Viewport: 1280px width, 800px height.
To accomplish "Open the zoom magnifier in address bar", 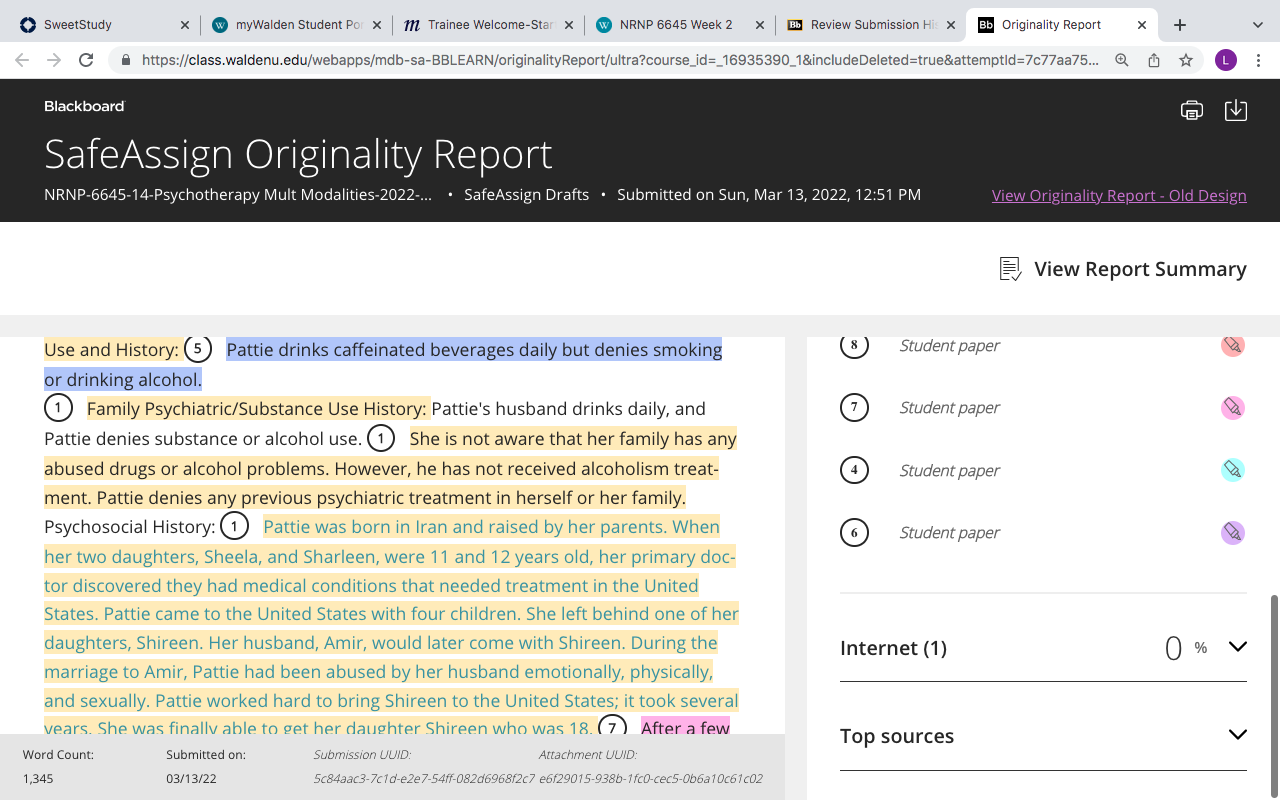I will tap(1122, 60).
